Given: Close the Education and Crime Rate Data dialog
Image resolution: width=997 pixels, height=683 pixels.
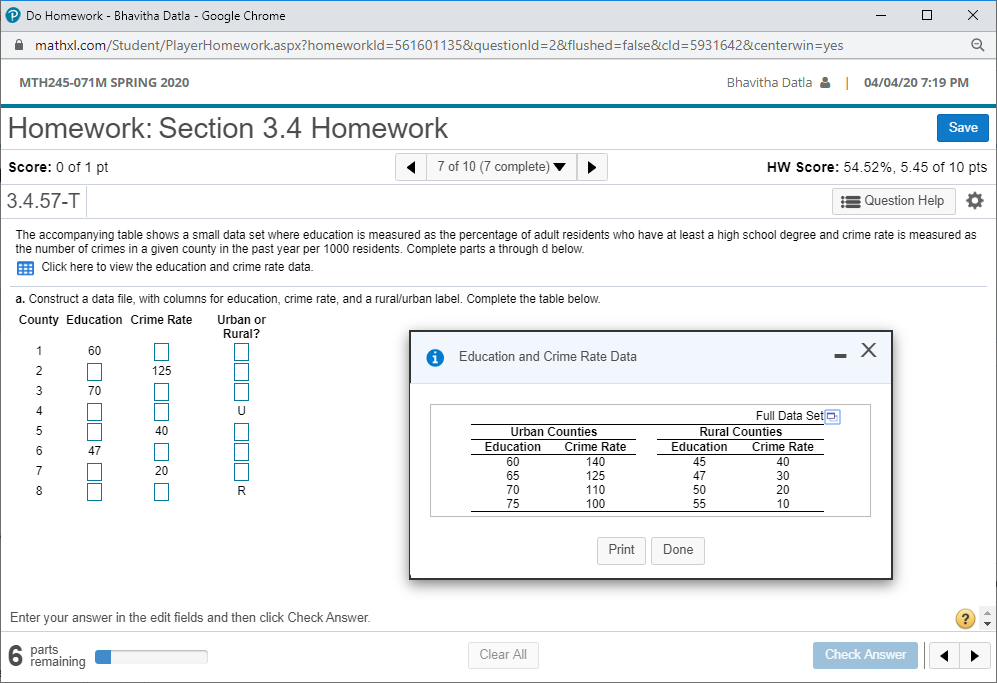Looking at the screenshot, I should (x=869, y=350).
